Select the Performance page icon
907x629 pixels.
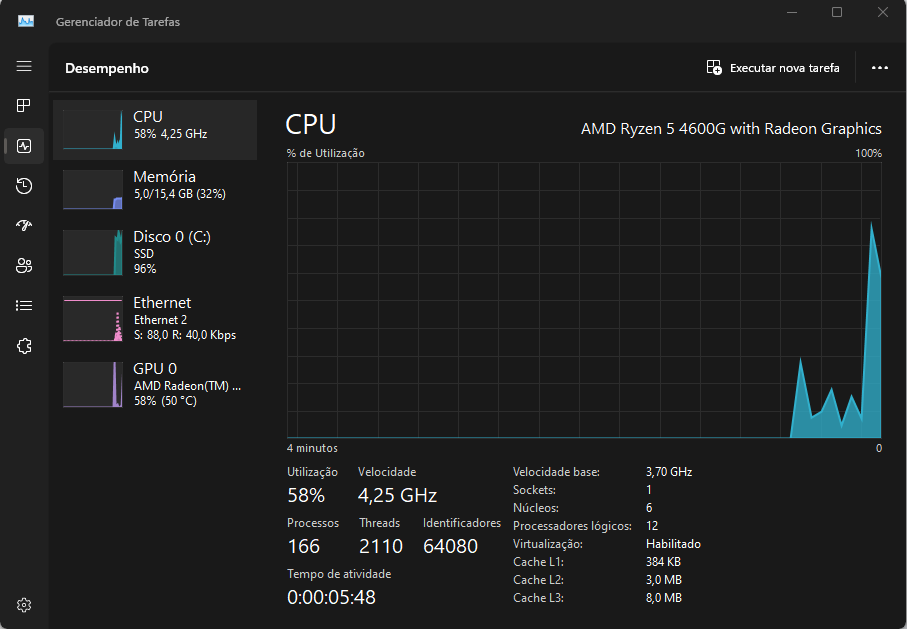click(24, 146)
